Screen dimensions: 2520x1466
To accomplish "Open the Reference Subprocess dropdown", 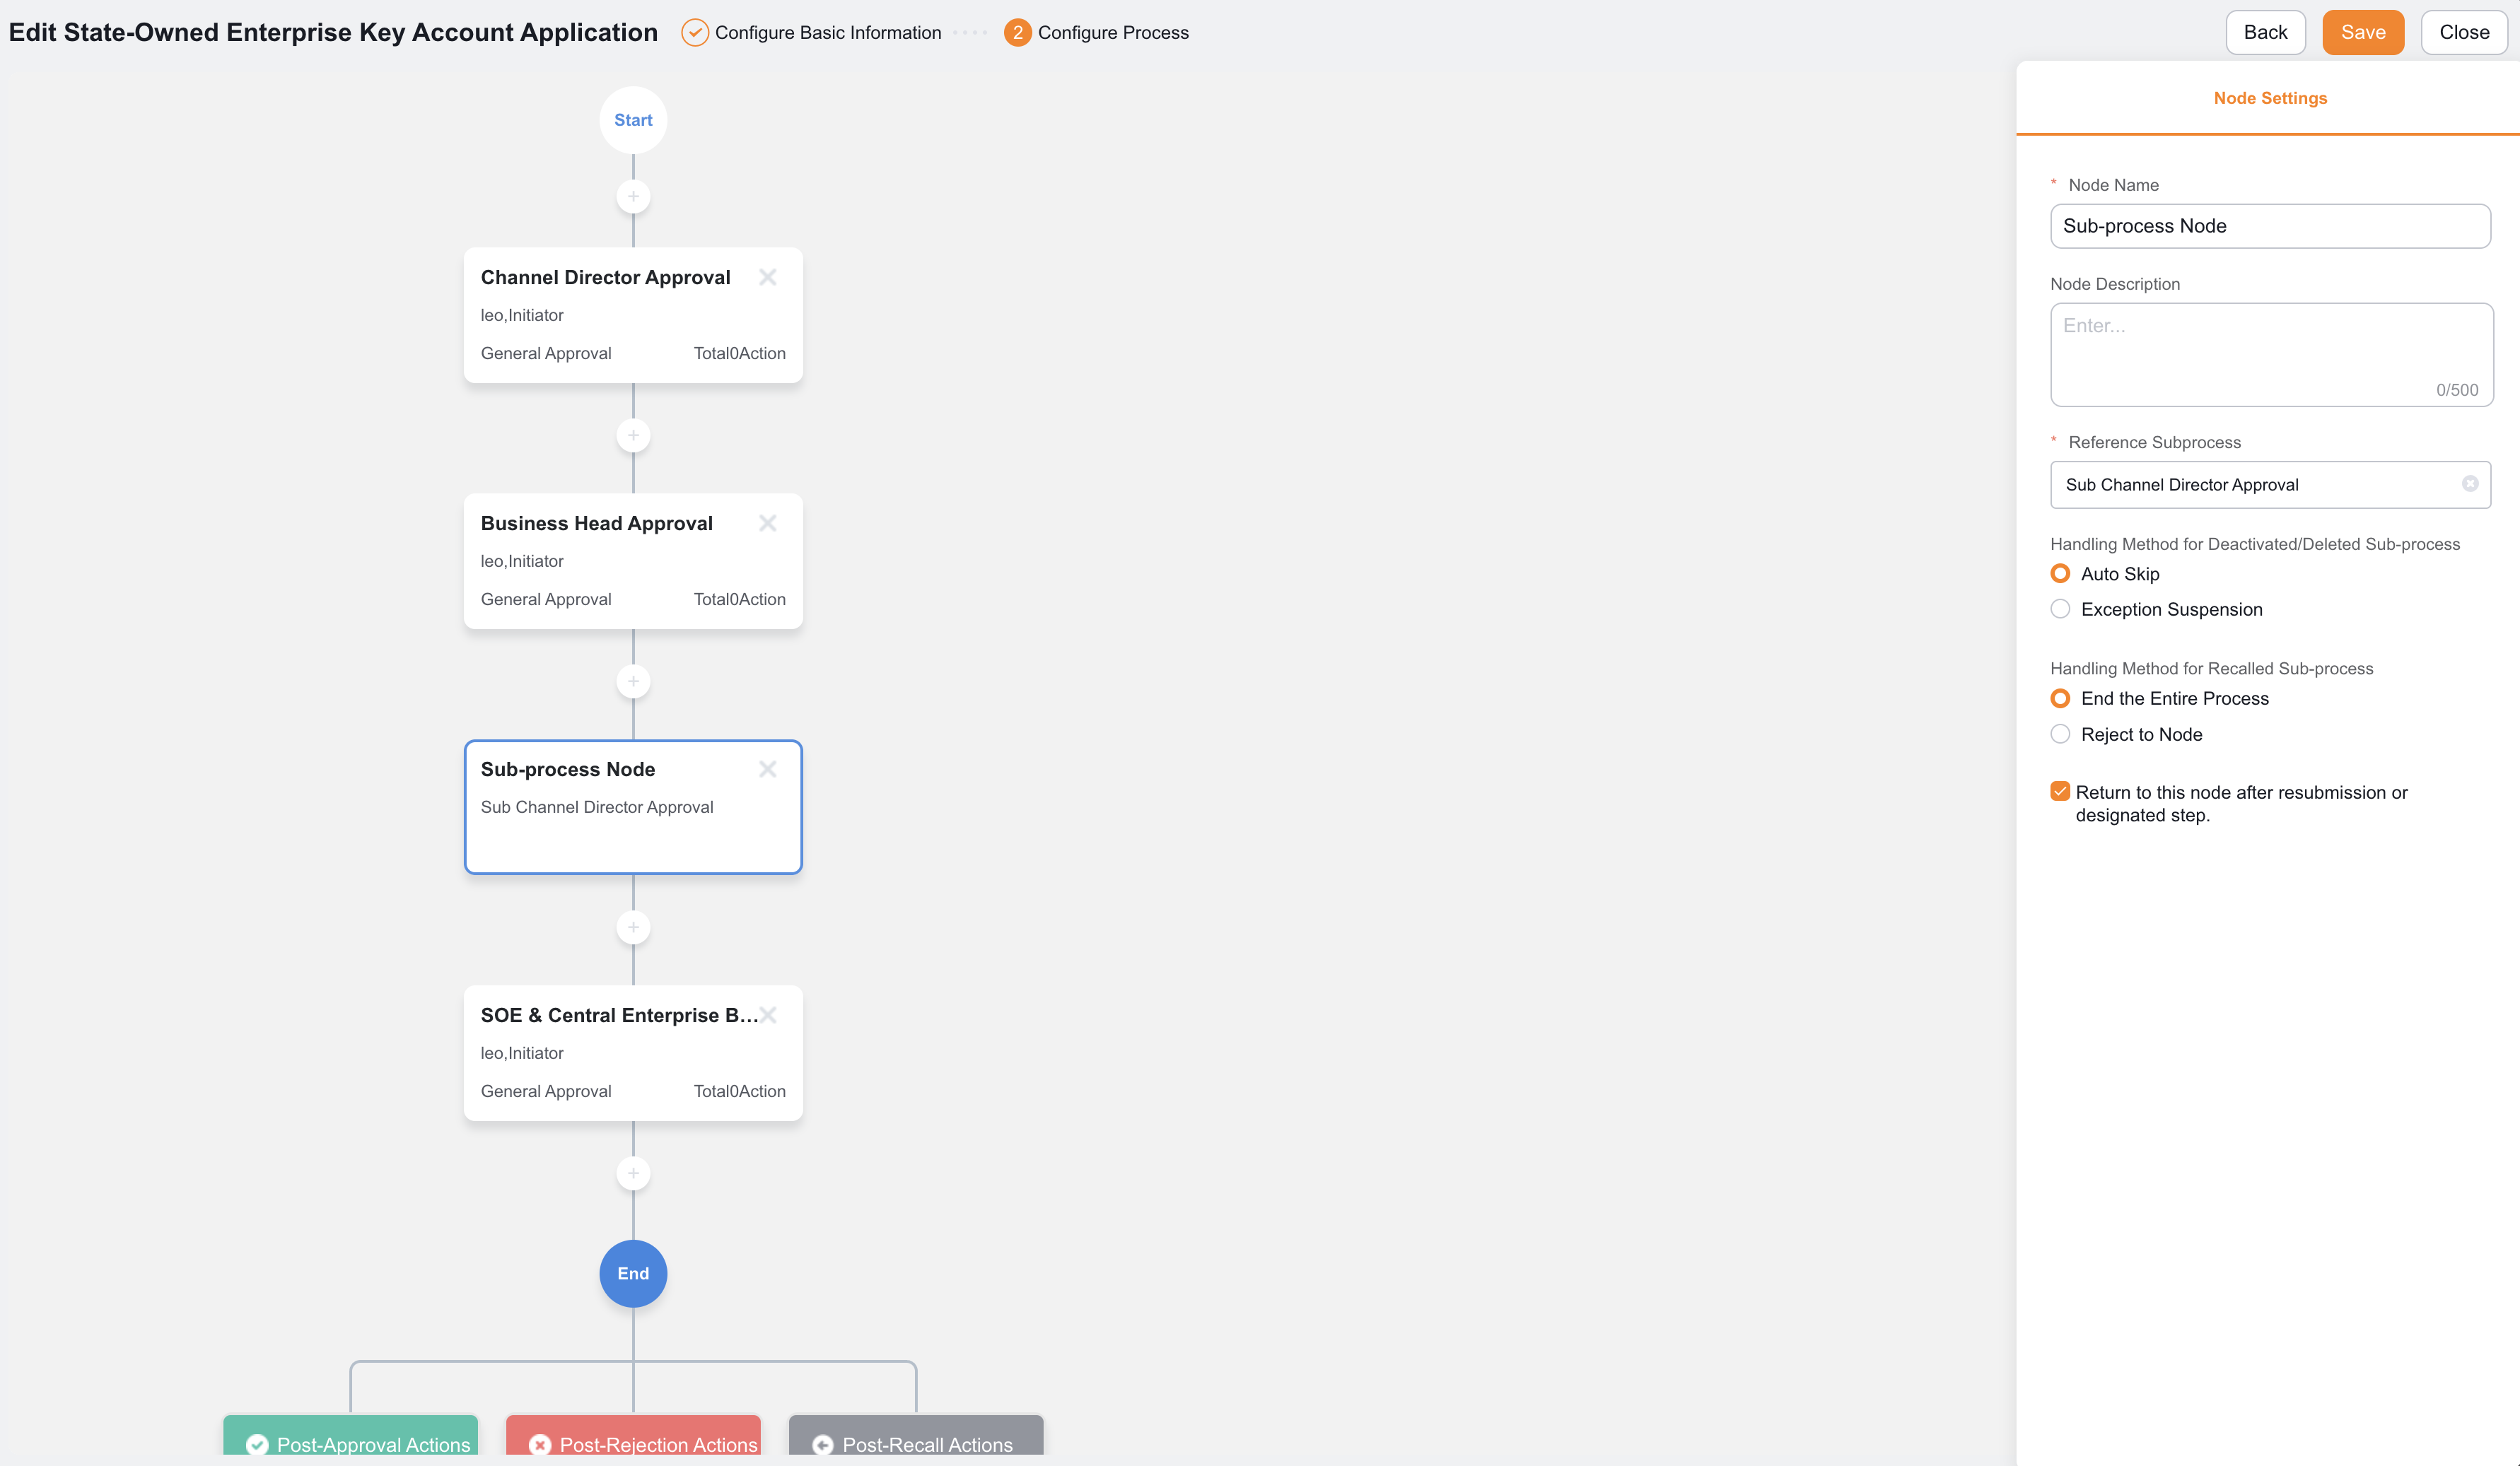I will [x=2270, y=485].
